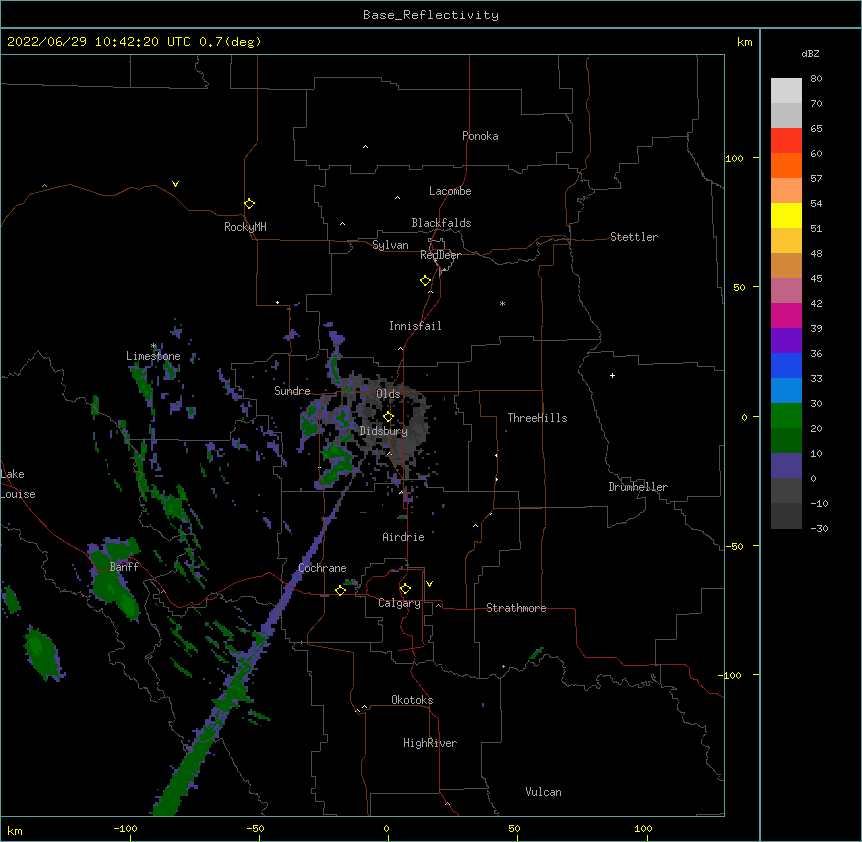Click the Drumheller city label
The height and width of the screenshot is (842, 862).
point(638,487)
